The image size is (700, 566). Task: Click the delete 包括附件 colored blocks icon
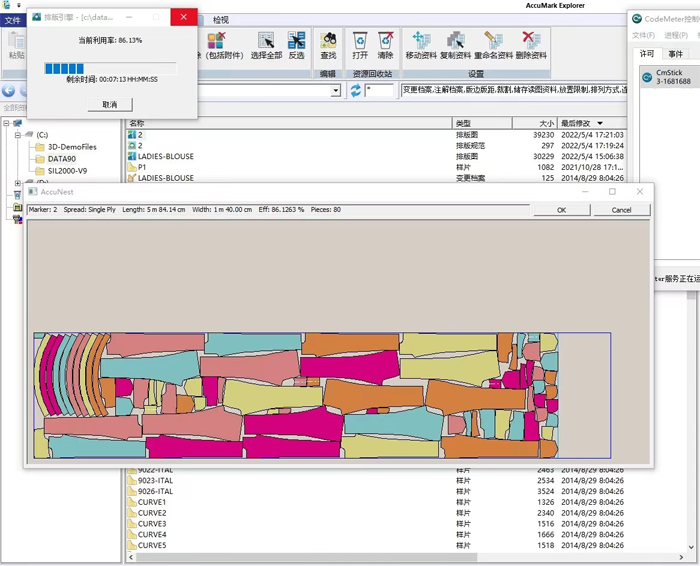pyautogui.click(x=217, y=40)
